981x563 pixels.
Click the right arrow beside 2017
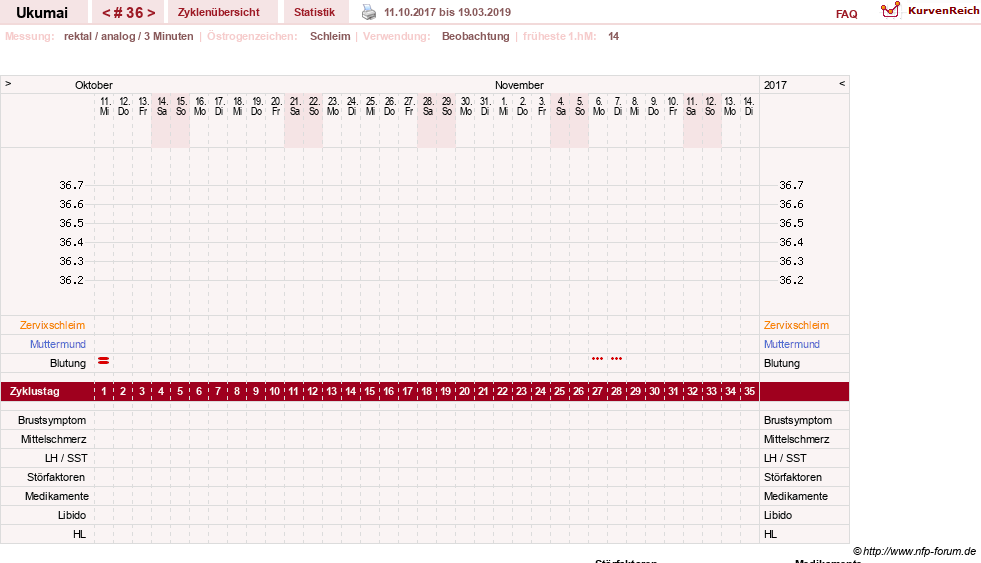[842, 83]
